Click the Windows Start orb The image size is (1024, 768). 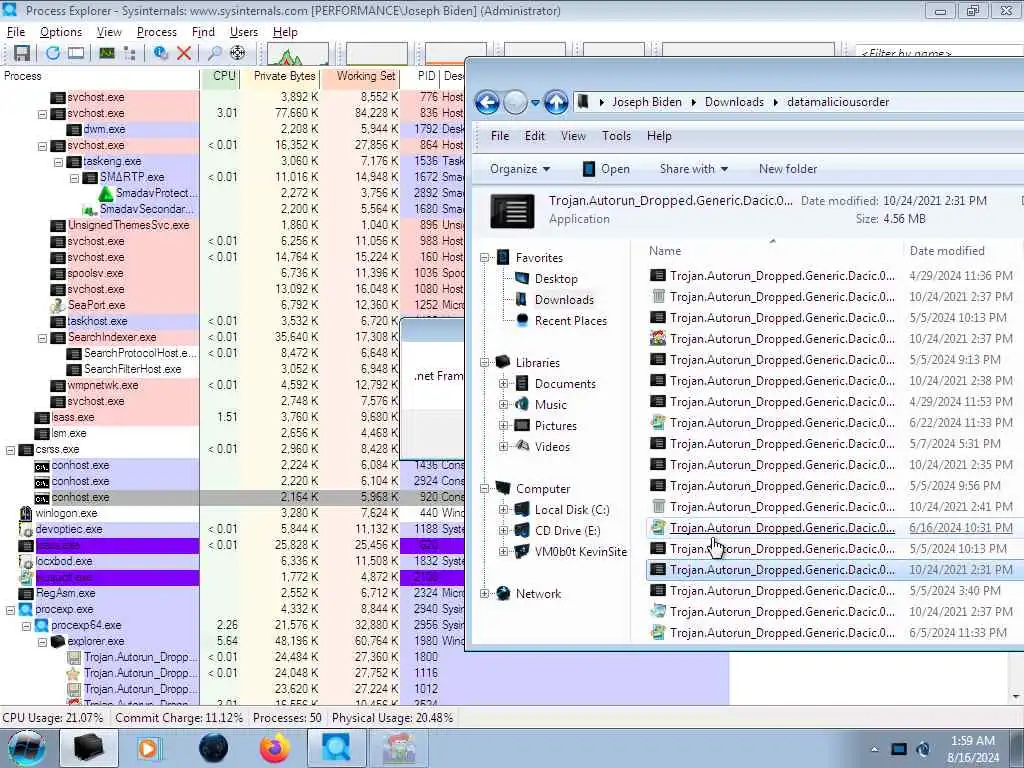tap(27, 748)
